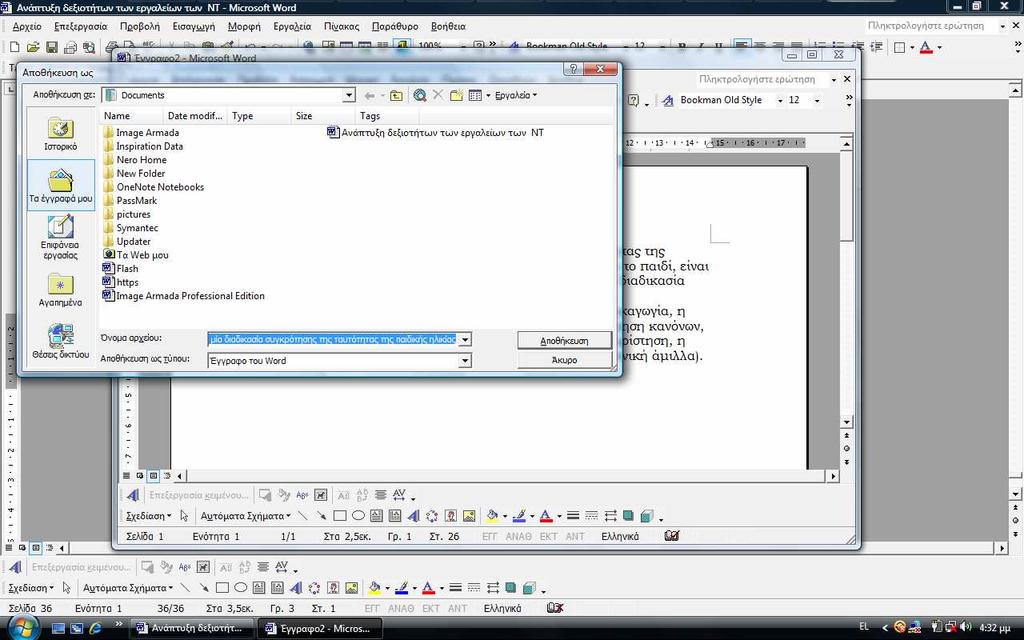This screenshot has width=1024, height=640.
Task: Toggle ΑΝΤ indicator in Έγγραφο2 status bar
Action: coord(575,536)
